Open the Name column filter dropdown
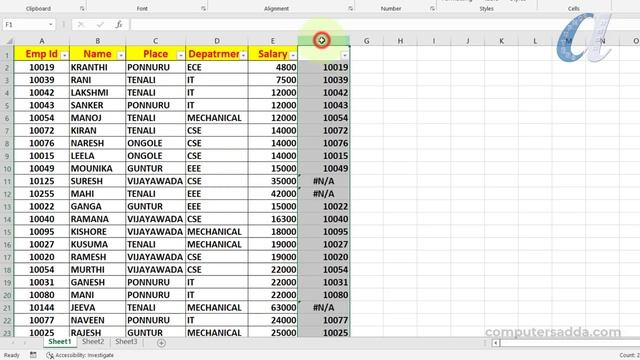Screen dimensions: 640x360 click(x=121, y=55)
